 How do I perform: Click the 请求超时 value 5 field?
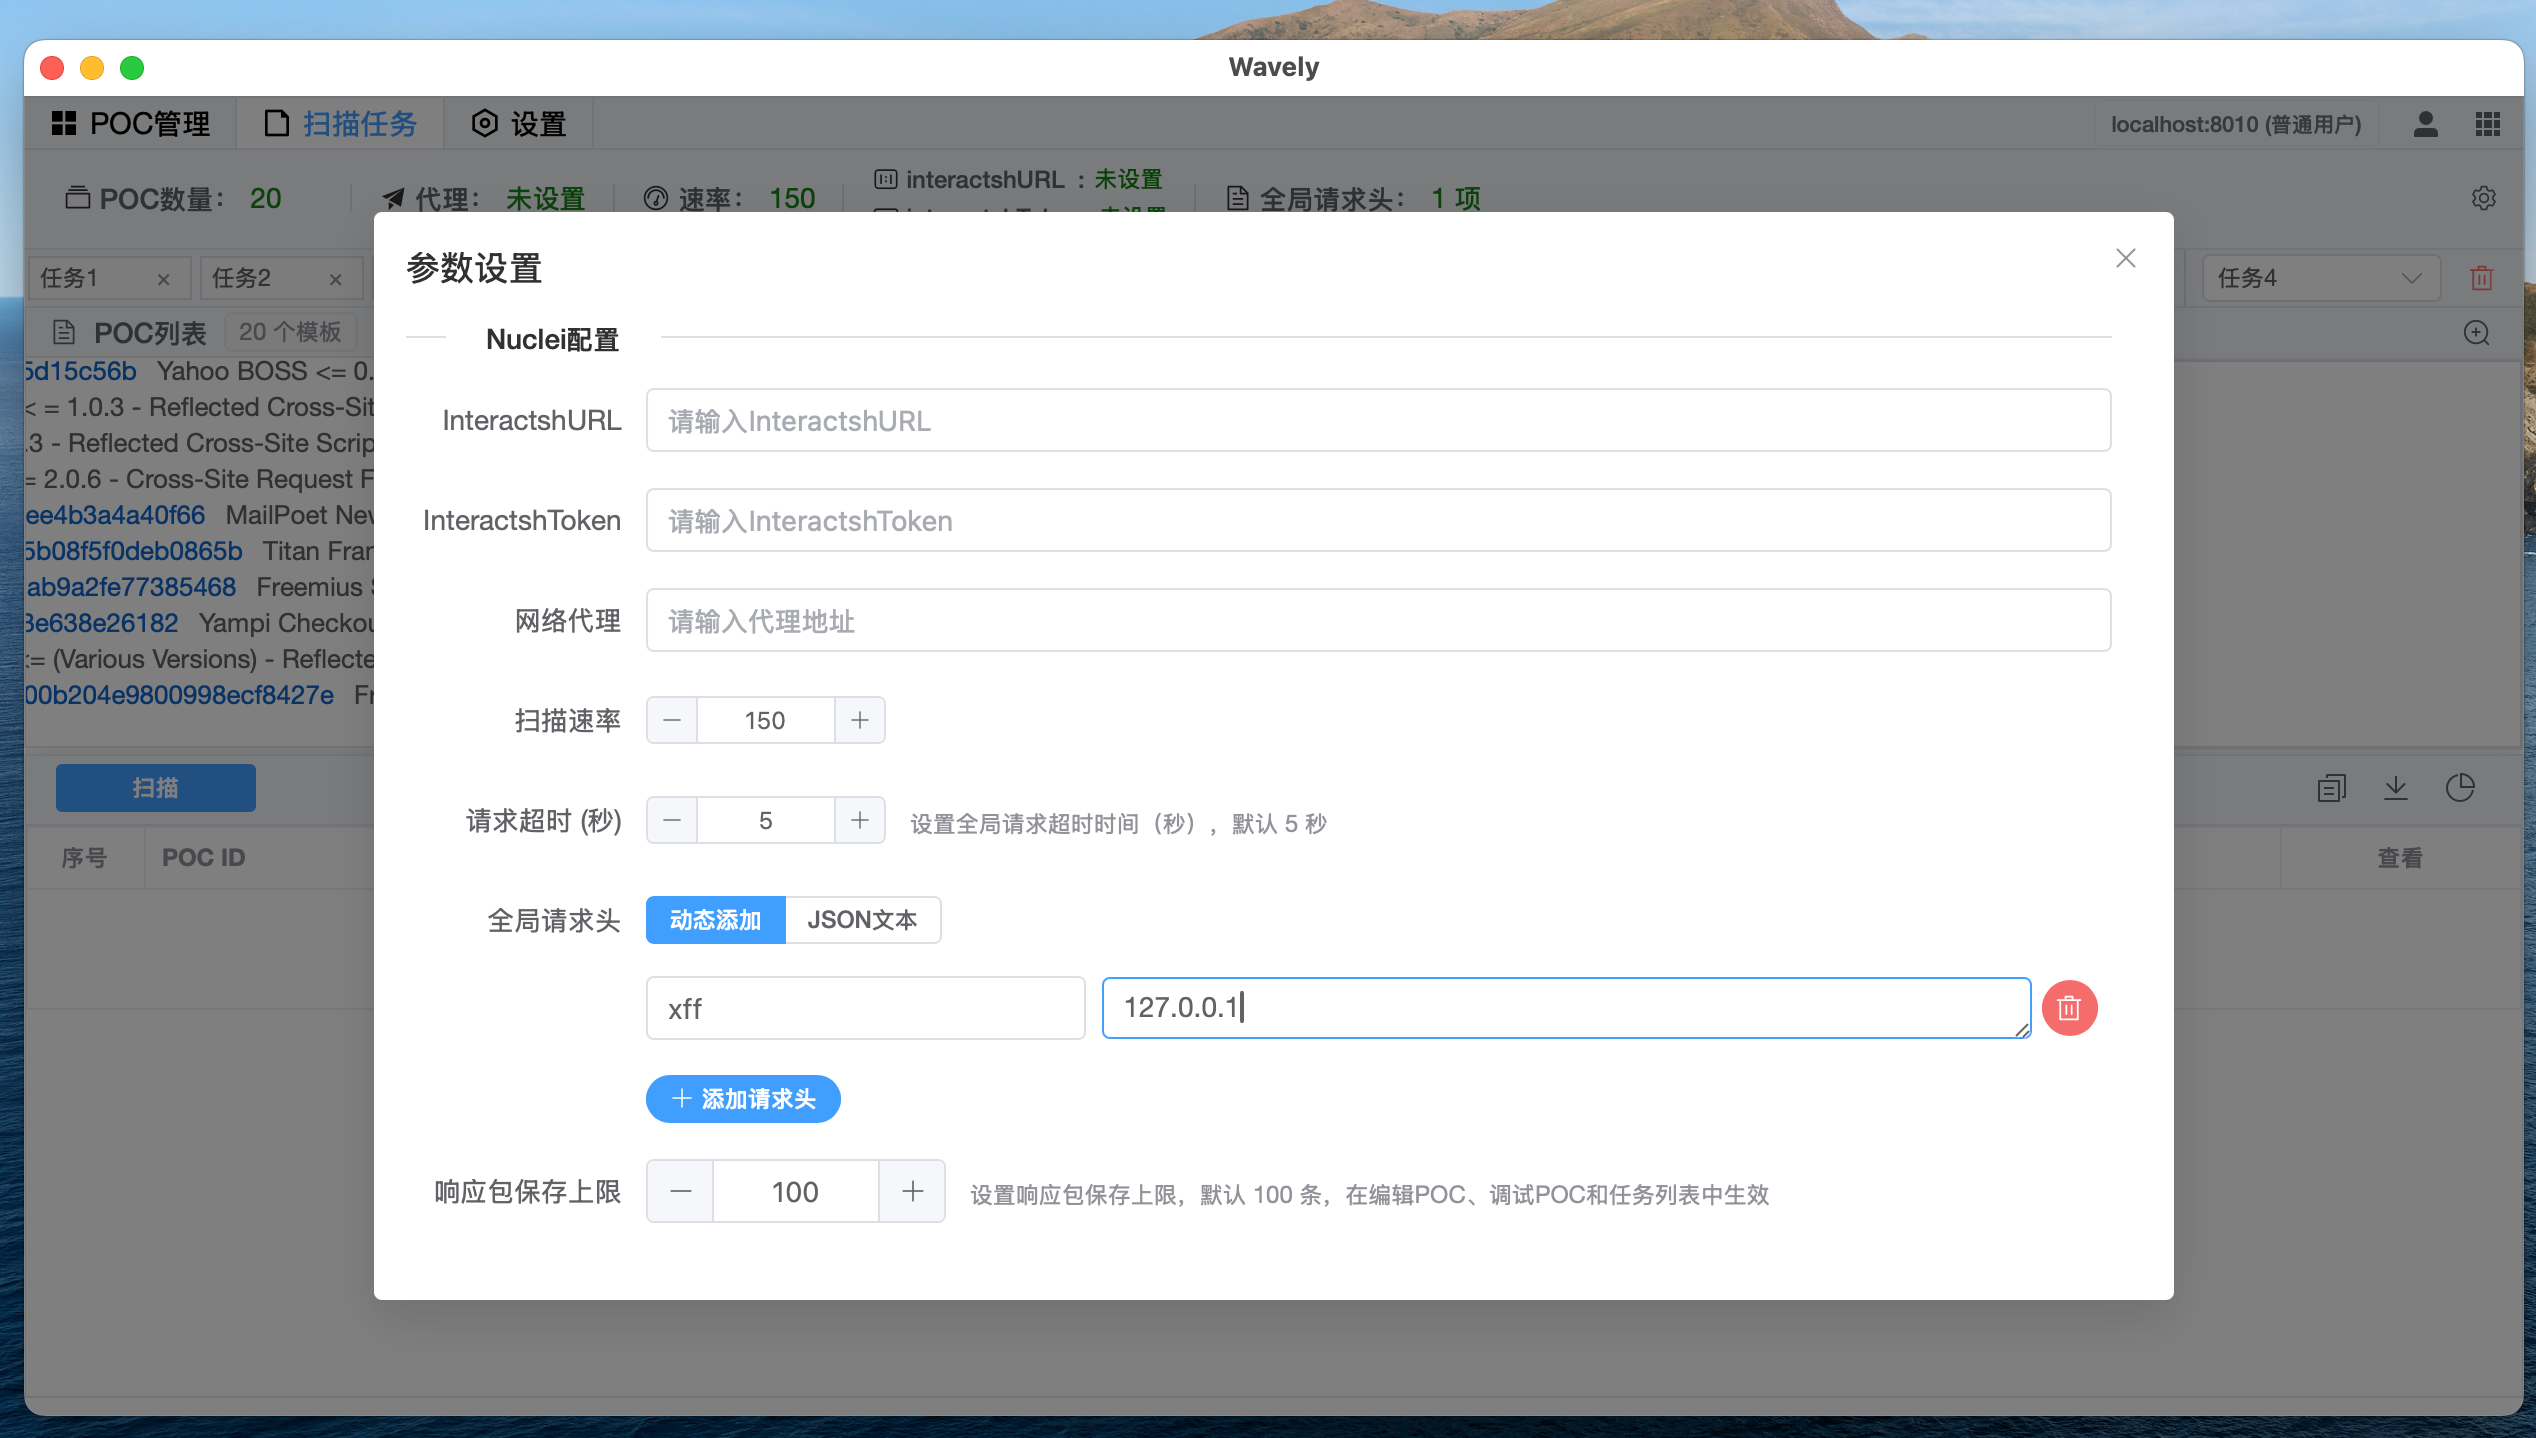pos(765,820)
